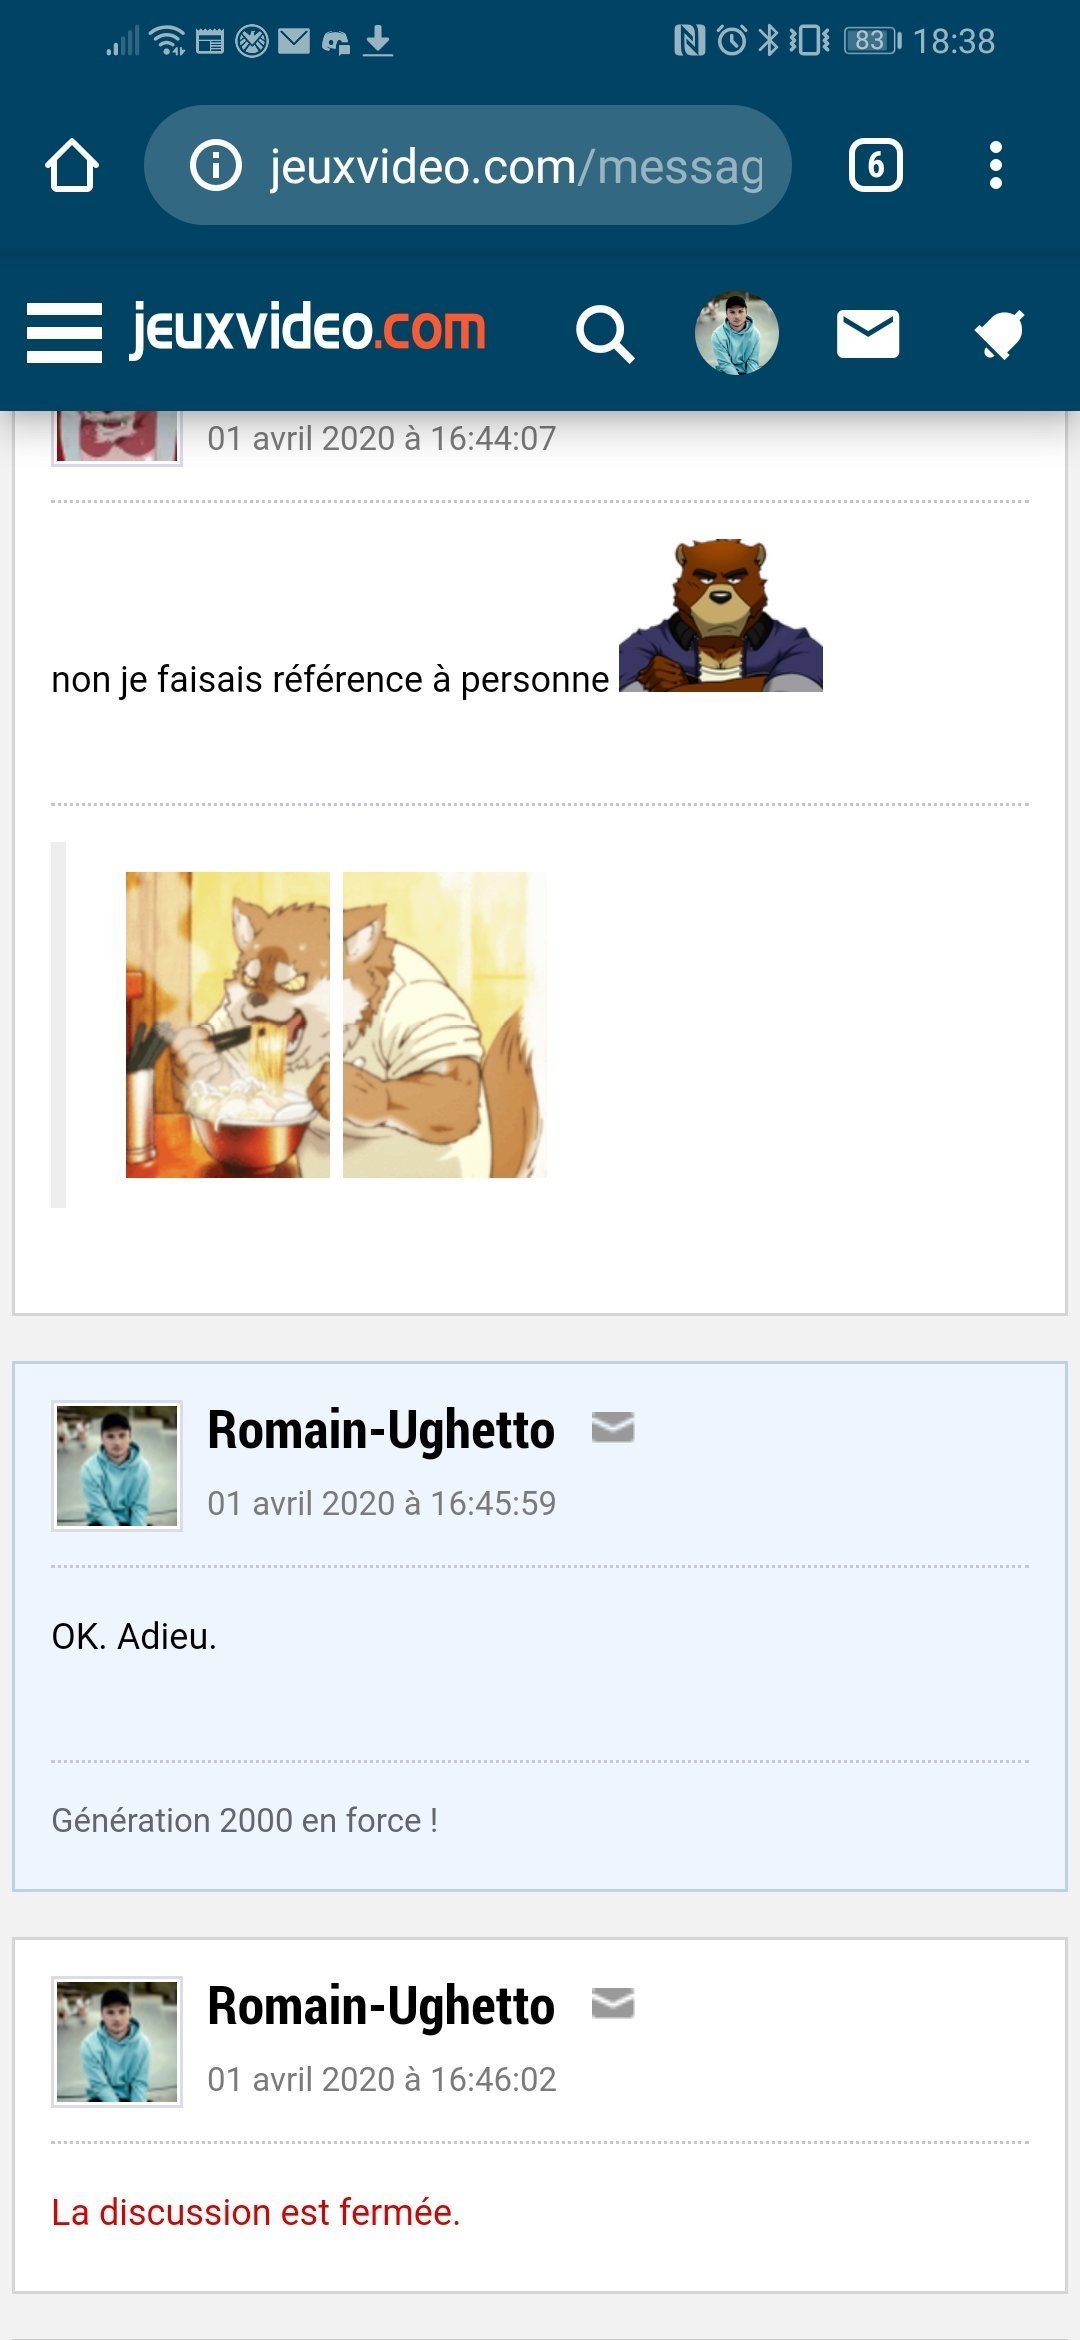Image resolution: width=1080 pixels, height=2340 pixels.
Task: Click avatar on the 16:45:59 post
Action: tap(117, 1466)
